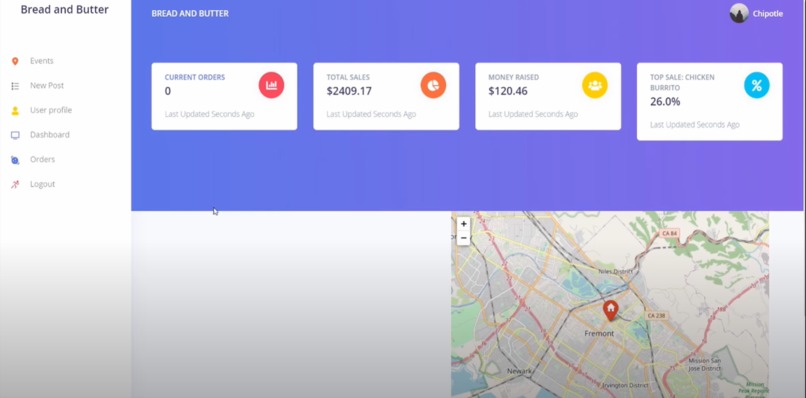Click the CA 238 highway badge on the map
Viewport: 806px width, 398px height.
[x=656, y=315]
